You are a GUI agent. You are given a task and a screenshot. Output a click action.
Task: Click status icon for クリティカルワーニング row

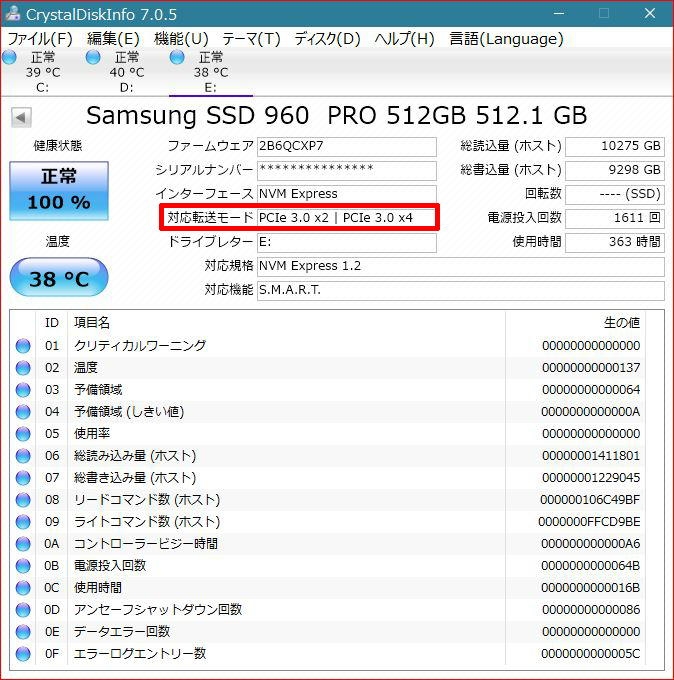pyautogui.click(x=23, y=346)
